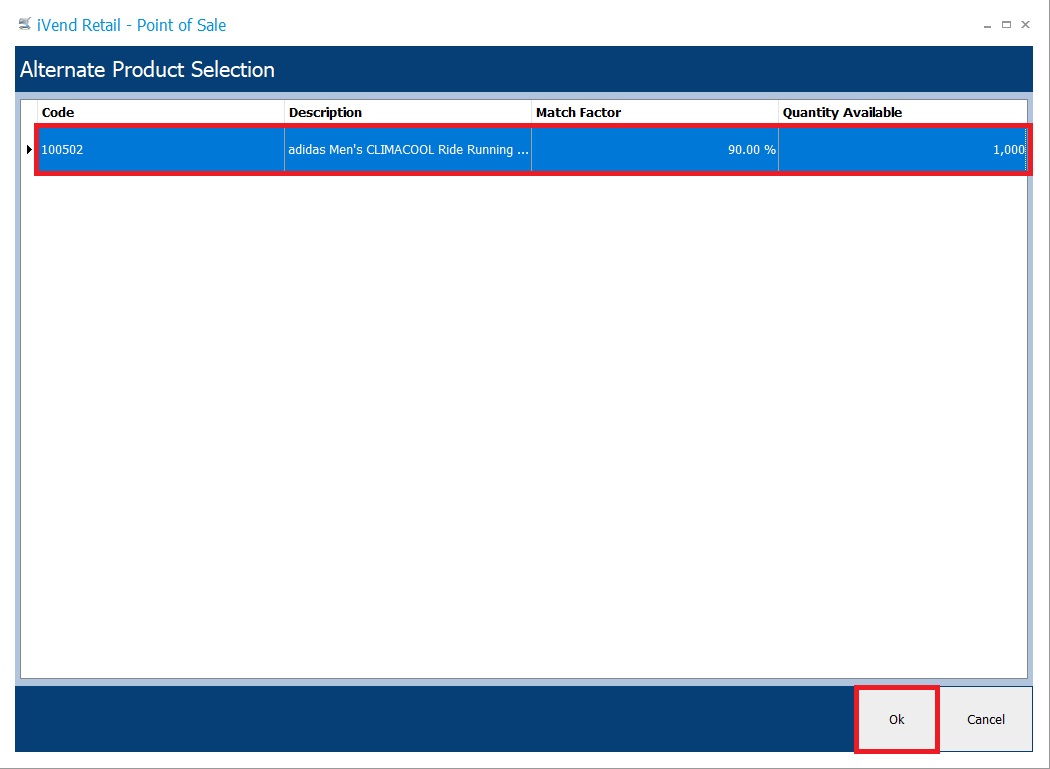This screenshot has height=769, width=1050.
Task: Cancel the alternate product selection
Action: coord(985,719)
